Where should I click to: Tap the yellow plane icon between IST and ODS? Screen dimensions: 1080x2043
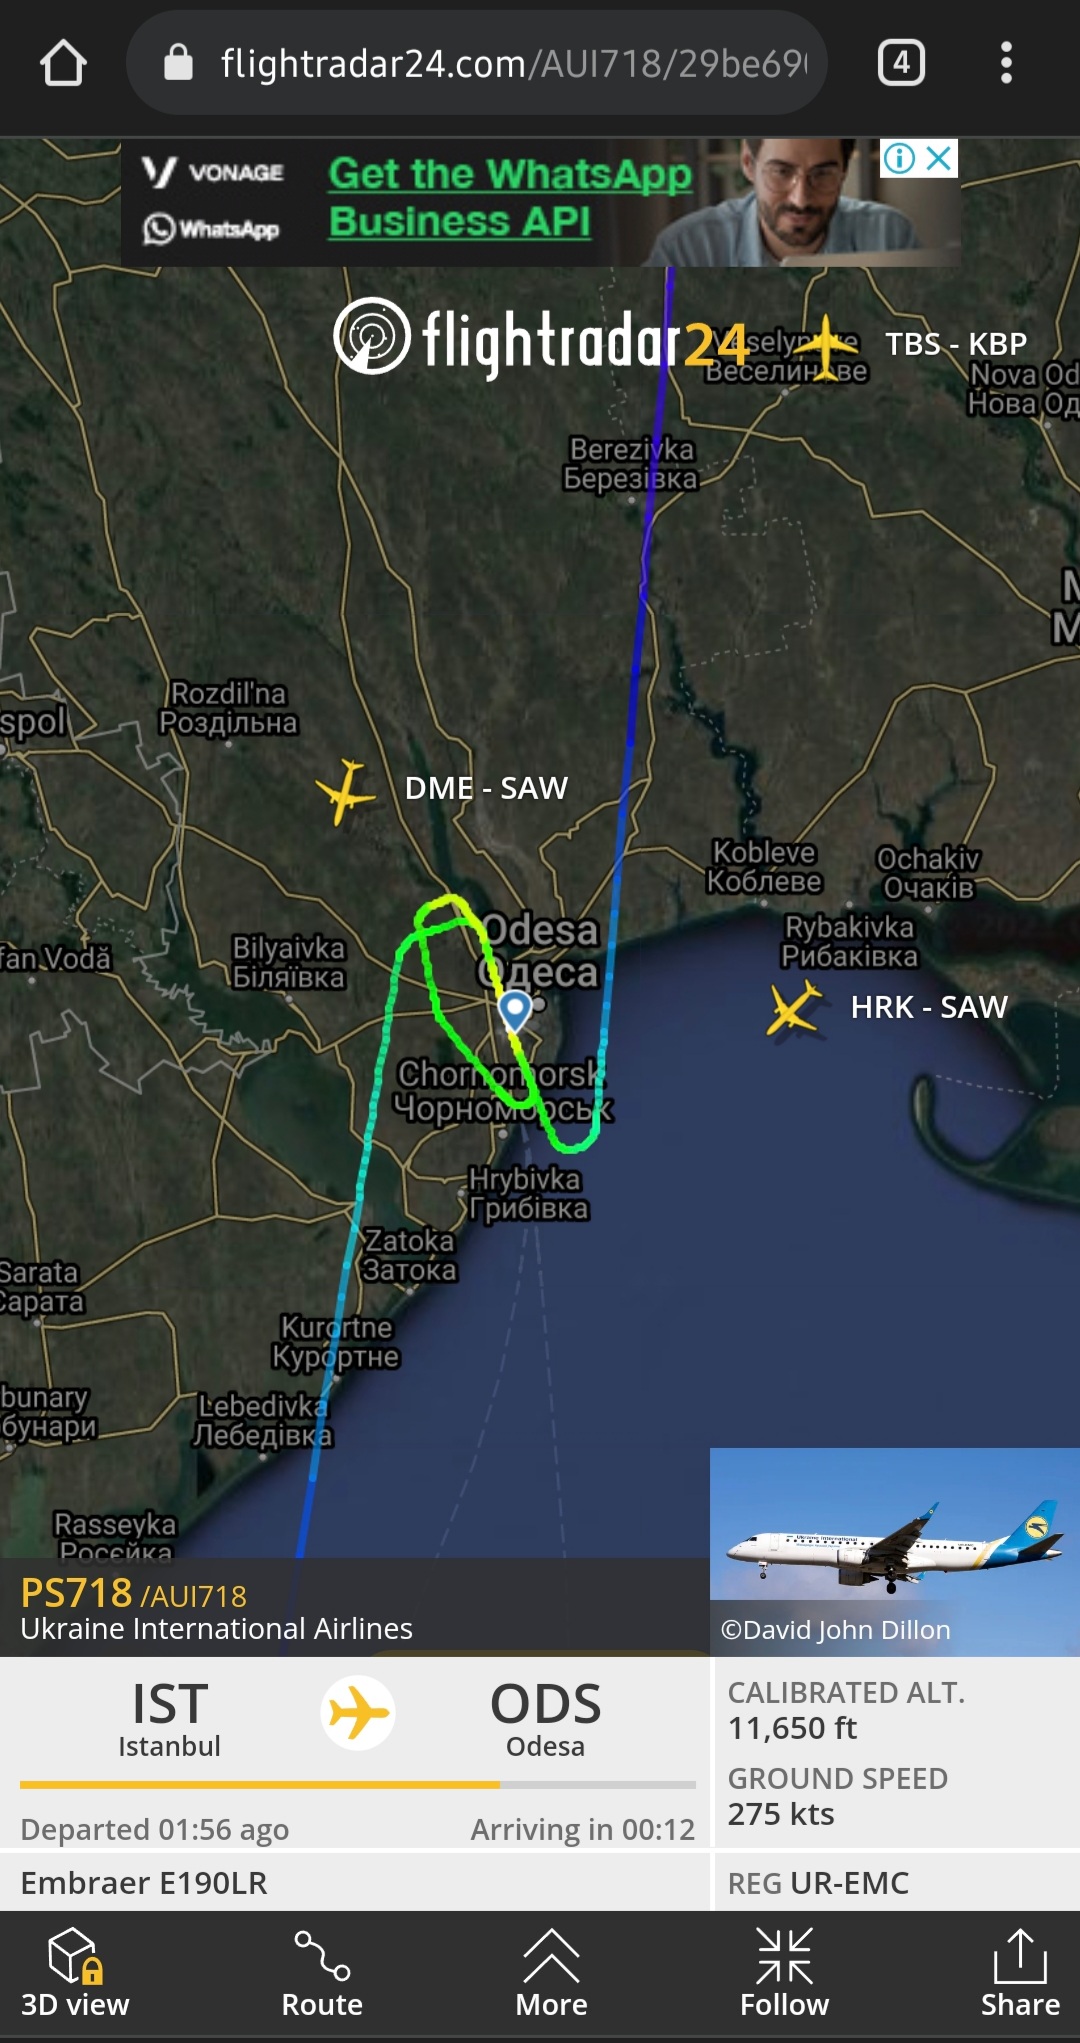pyautogui.click(x=358, y=1713)
